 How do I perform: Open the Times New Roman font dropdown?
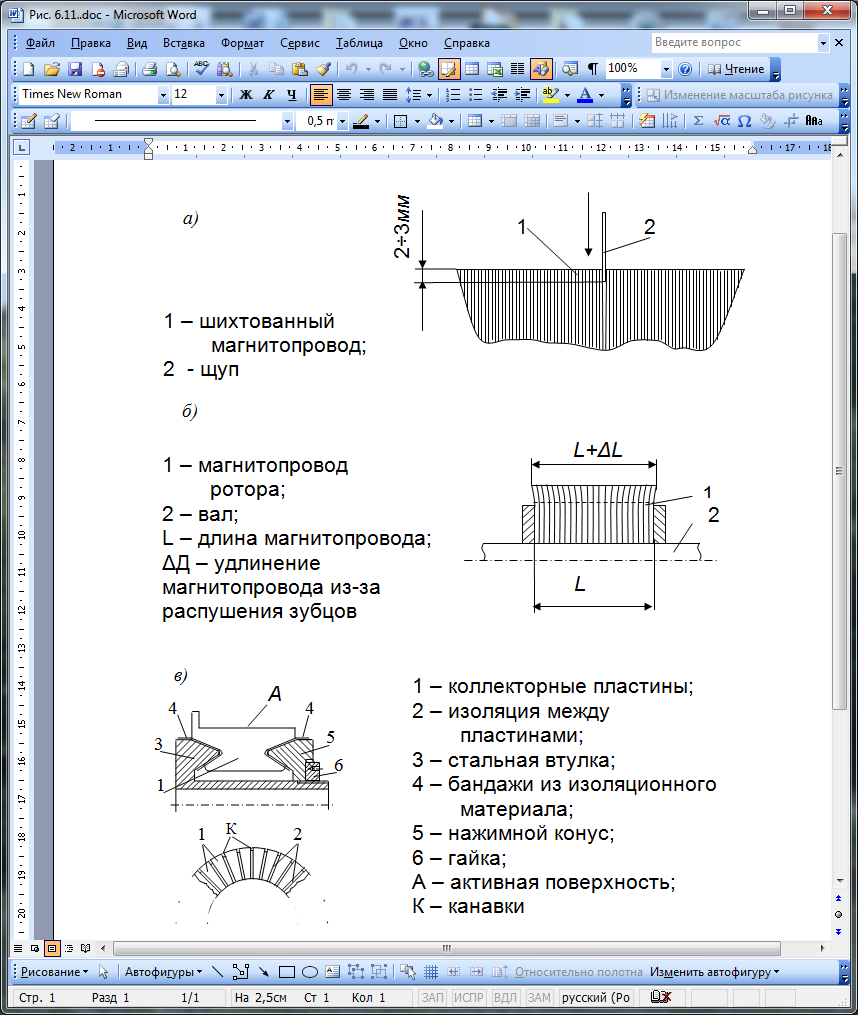click(163, 95)
